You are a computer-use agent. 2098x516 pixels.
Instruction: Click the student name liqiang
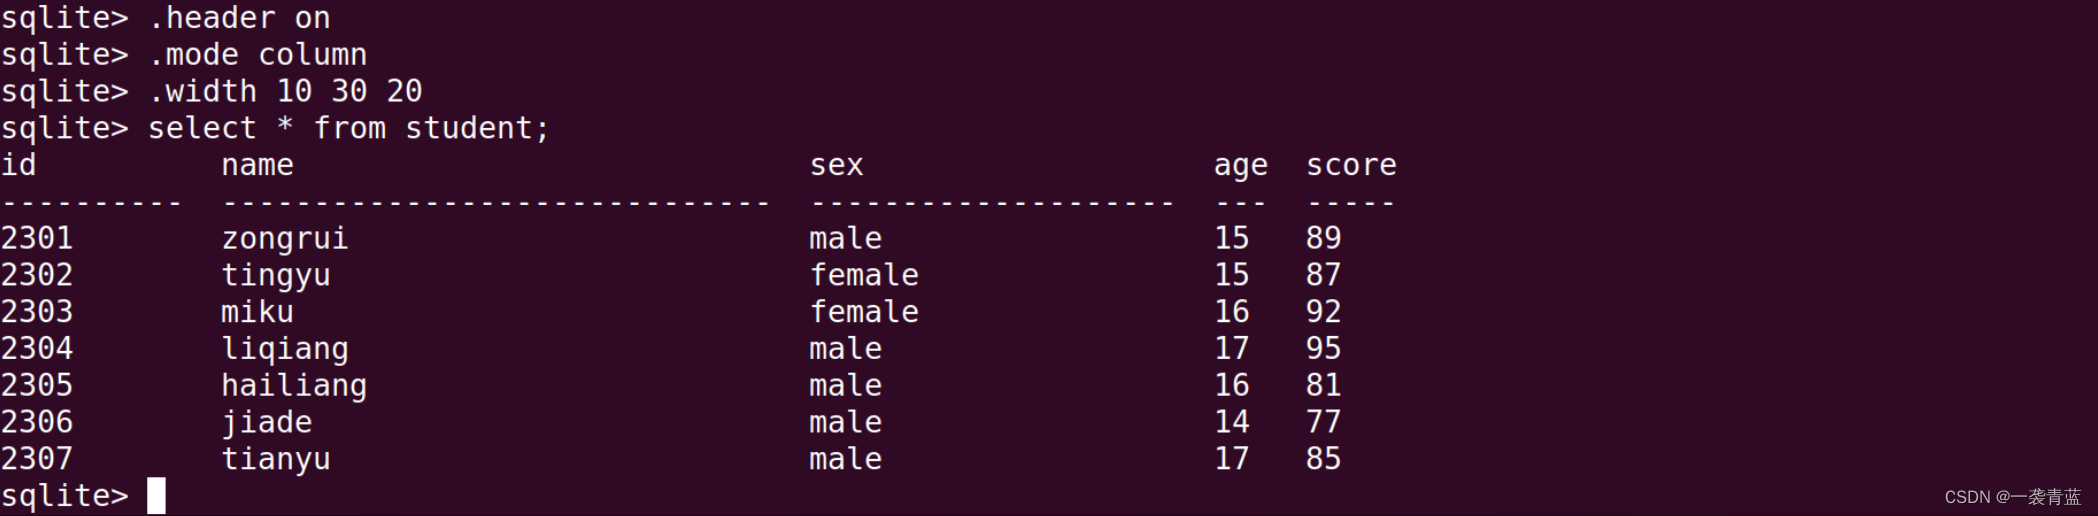tap(285, 349)
